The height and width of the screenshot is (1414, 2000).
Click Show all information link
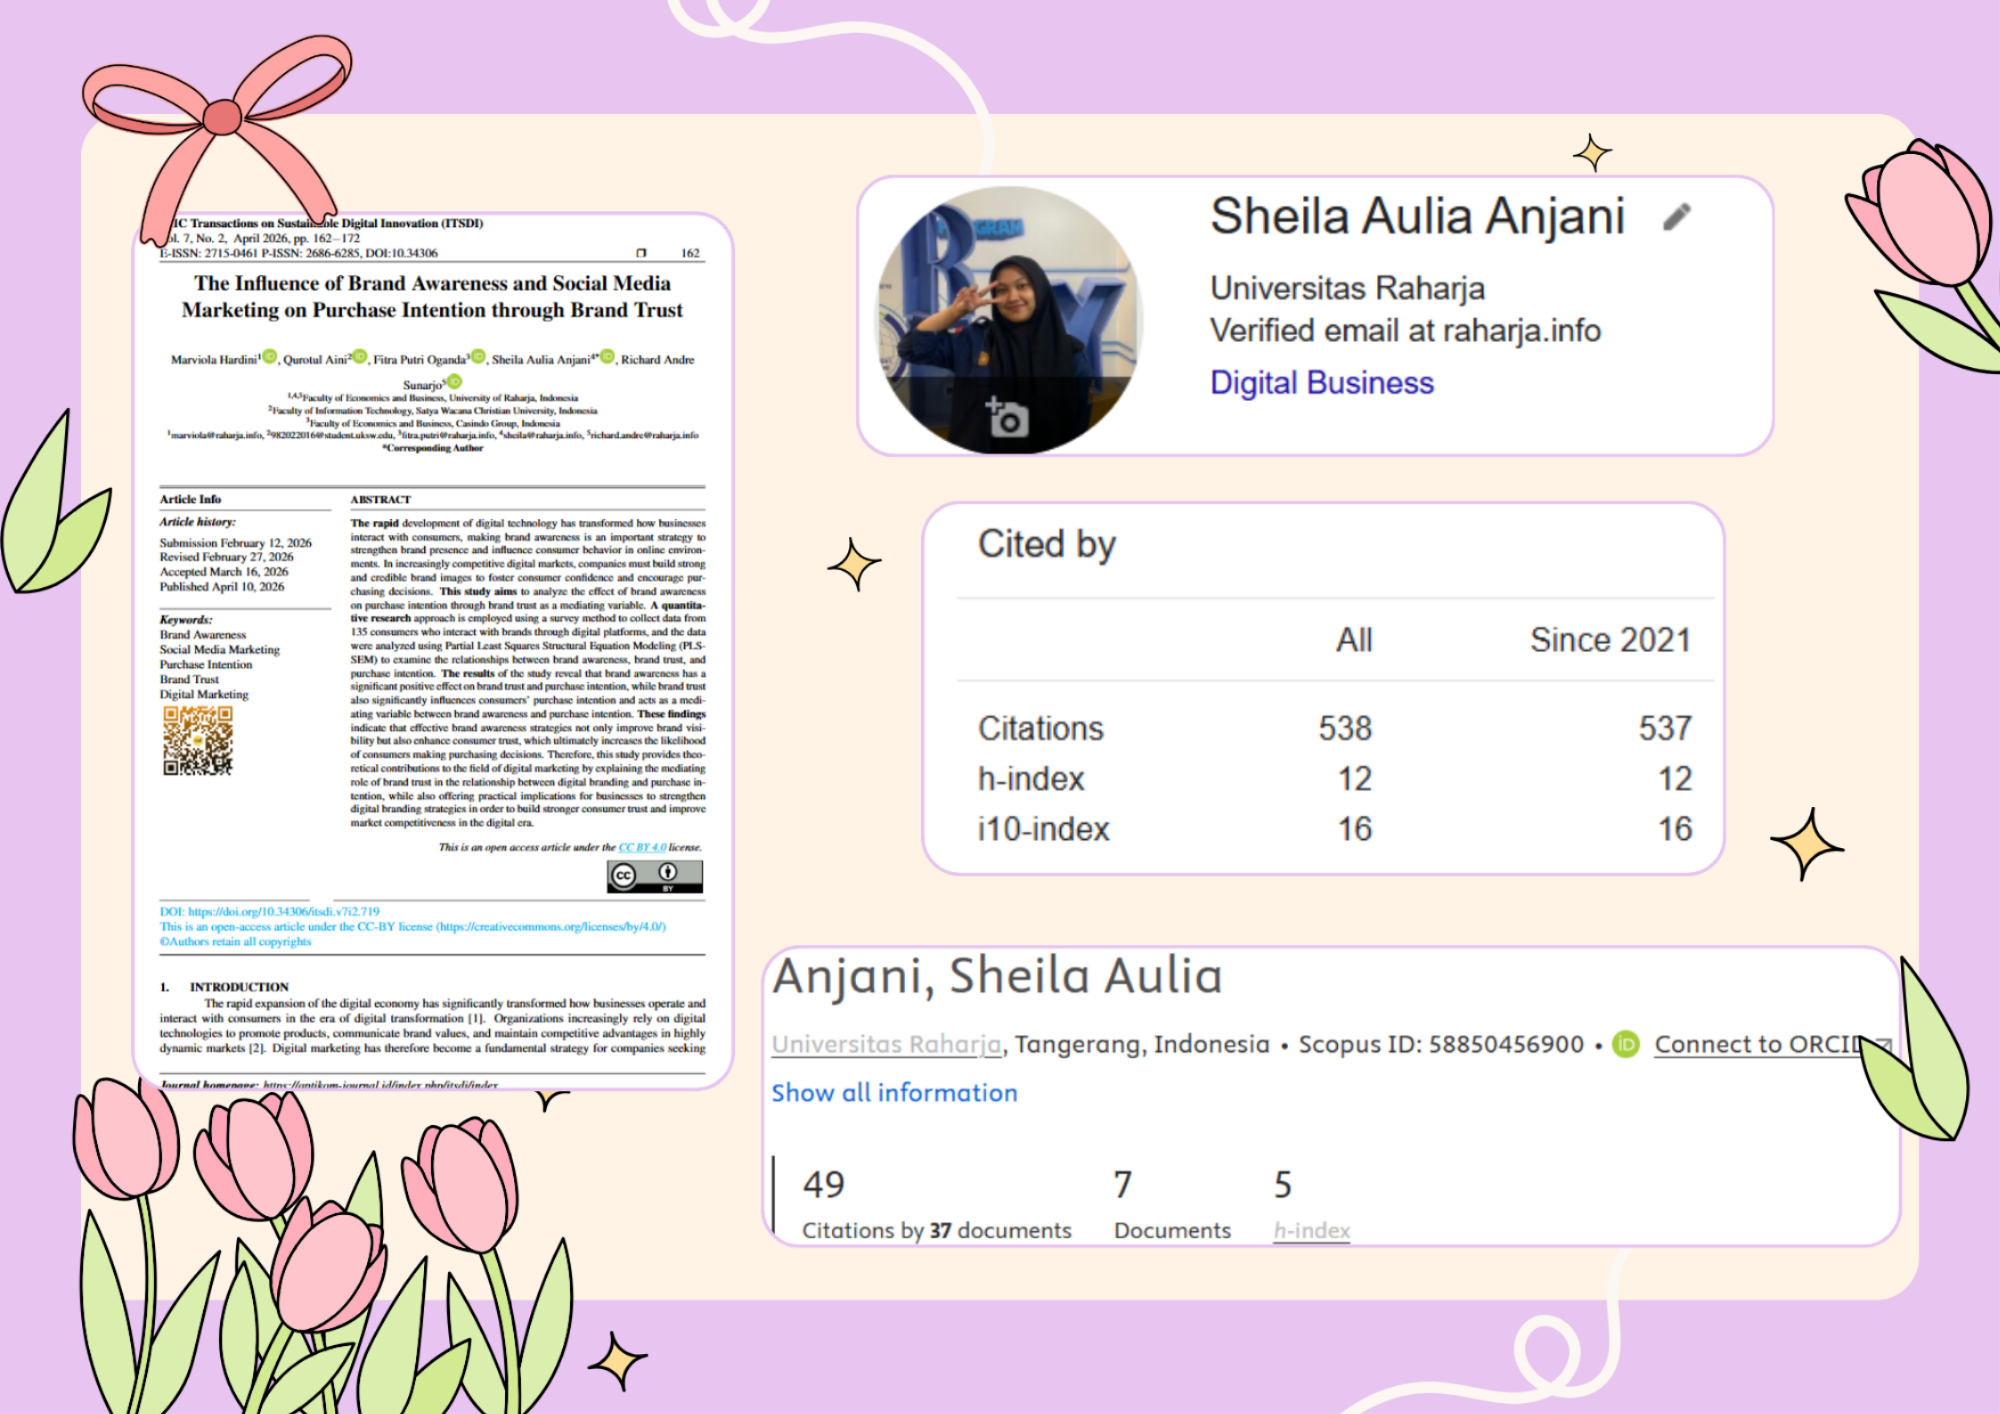894,1093
